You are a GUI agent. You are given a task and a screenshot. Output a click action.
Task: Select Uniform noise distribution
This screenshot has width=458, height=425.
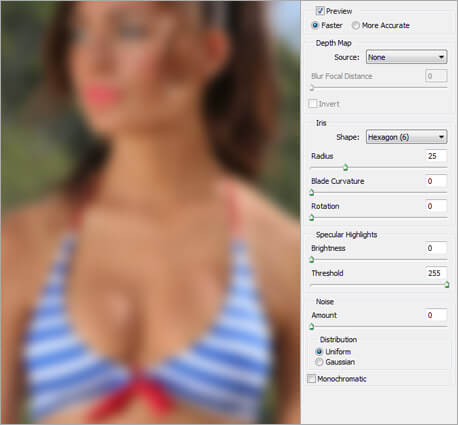coord(319,352)
